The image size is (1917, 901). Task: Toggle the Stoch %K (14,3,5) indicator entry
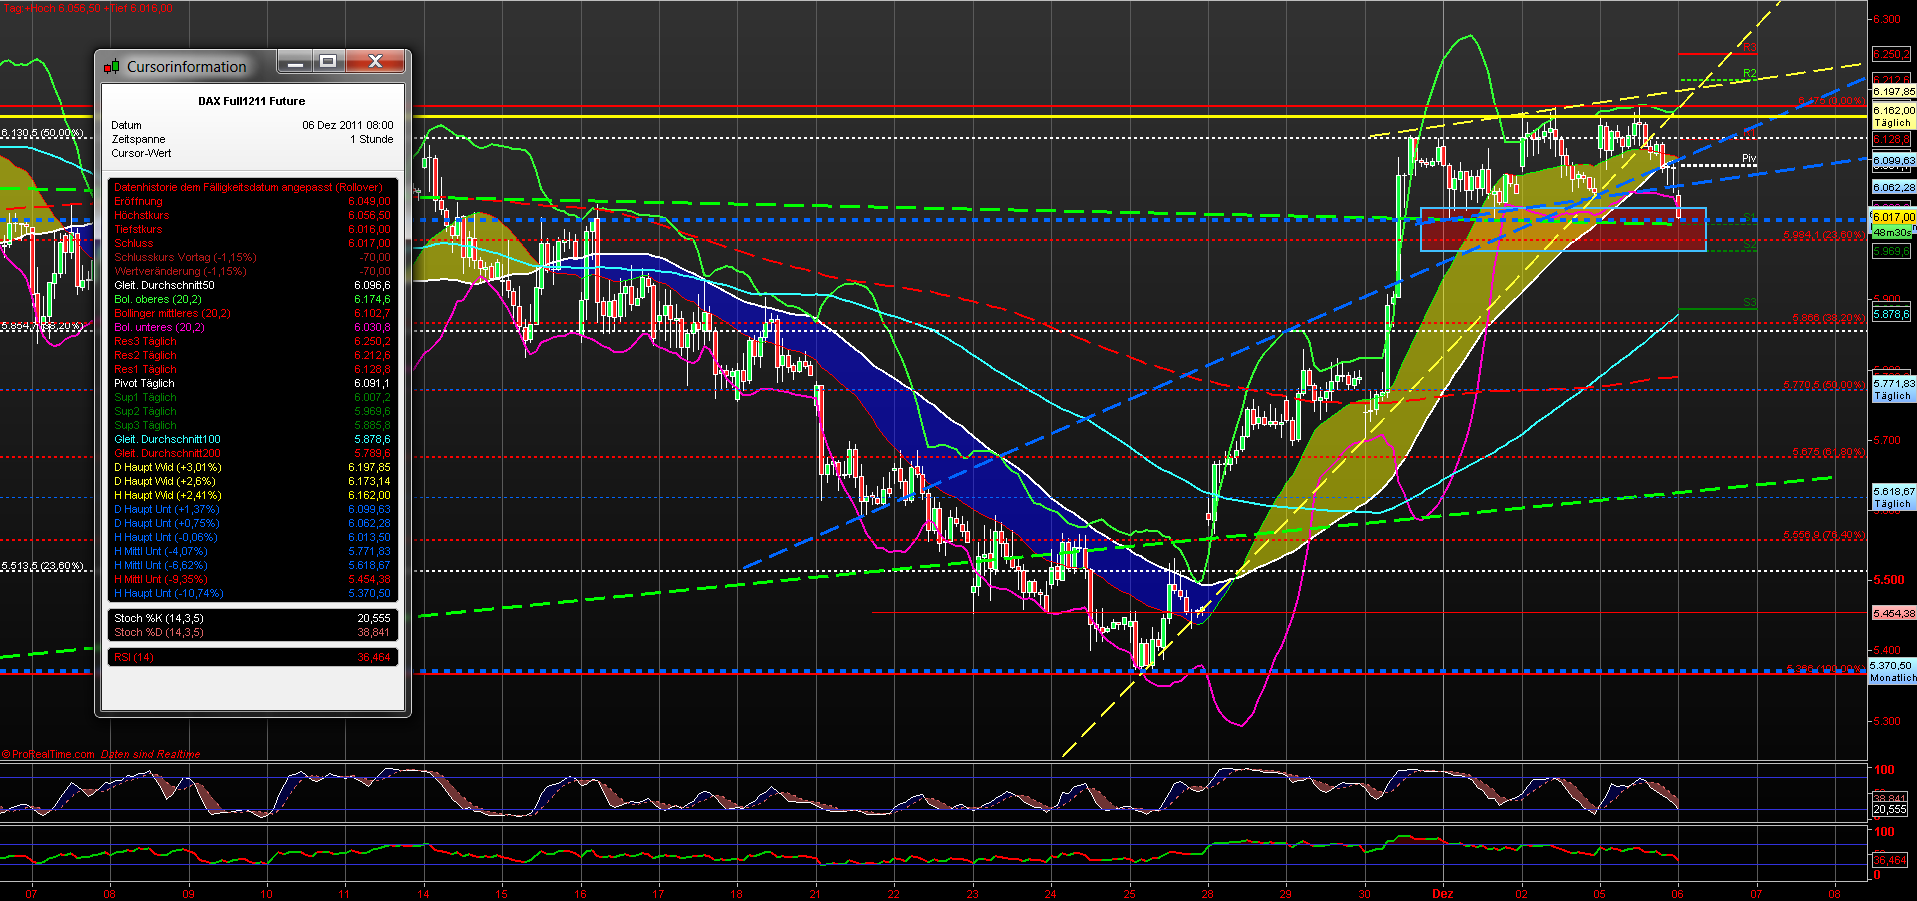(x=157, y=618)
